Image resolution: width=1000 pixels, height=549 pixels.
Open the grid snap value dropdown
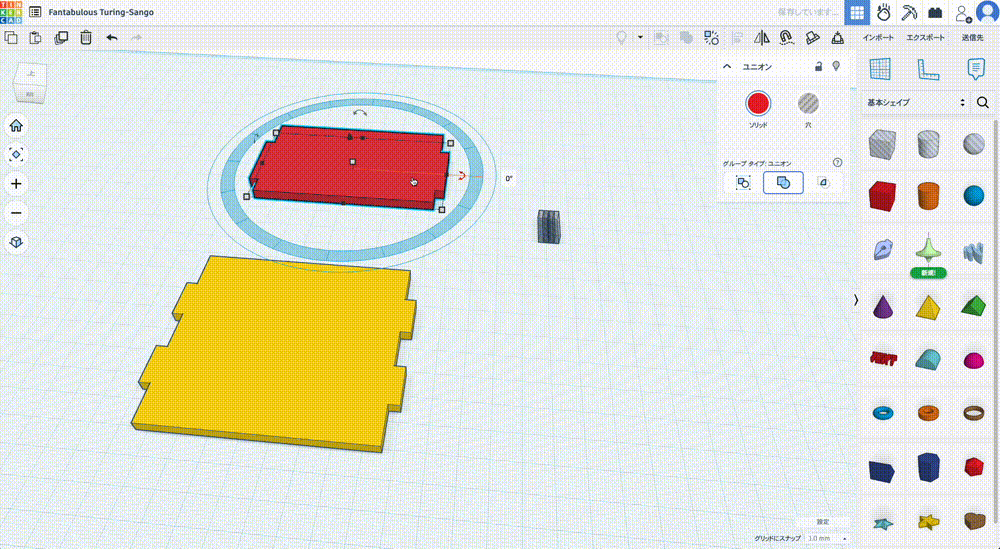click(826, 538)
